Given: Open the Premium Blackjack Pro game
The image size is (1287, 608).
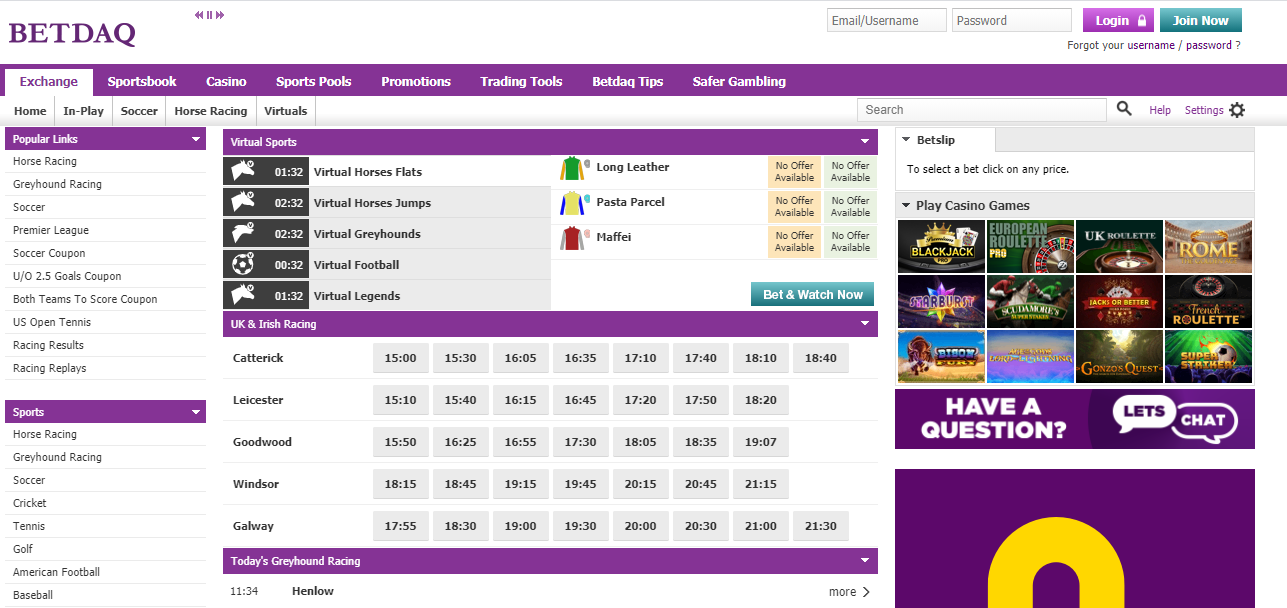Looking at the screenshot, I should tap(941, 246).
